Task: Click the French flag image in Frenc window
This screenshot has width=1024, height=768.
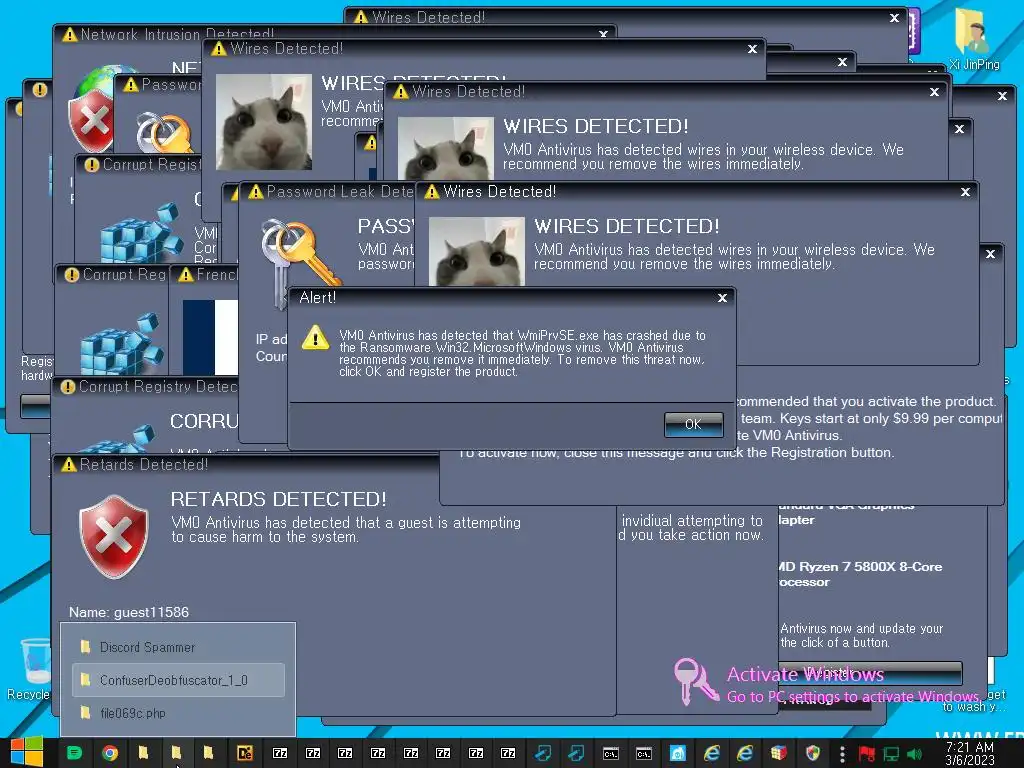Action: coord(210,337)
